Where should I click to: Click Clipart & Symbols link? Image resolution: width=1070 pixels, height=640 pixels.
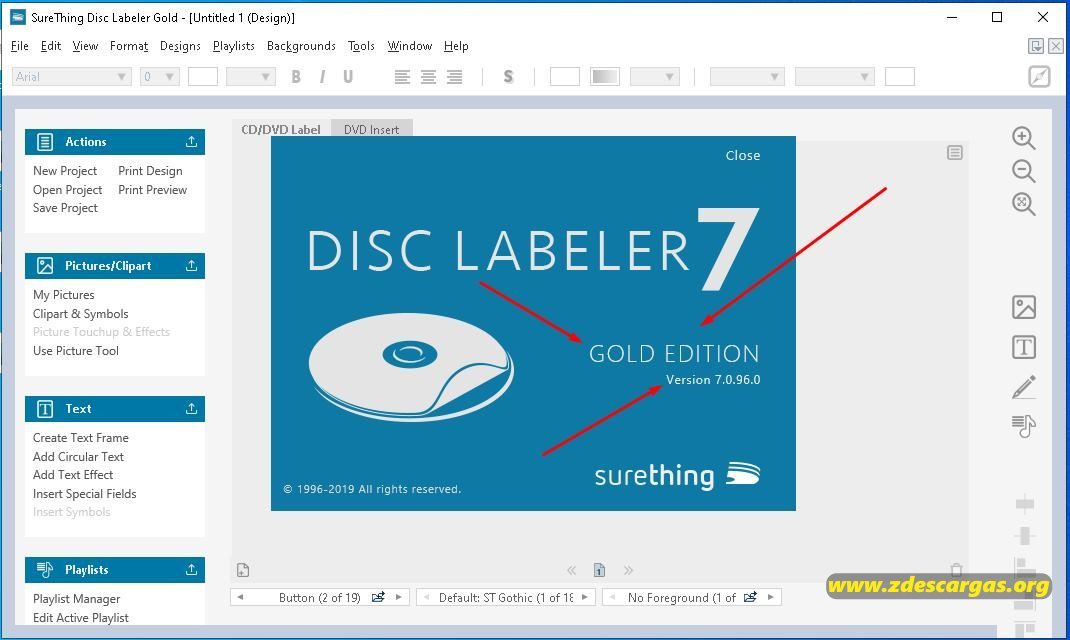(81, 314)
